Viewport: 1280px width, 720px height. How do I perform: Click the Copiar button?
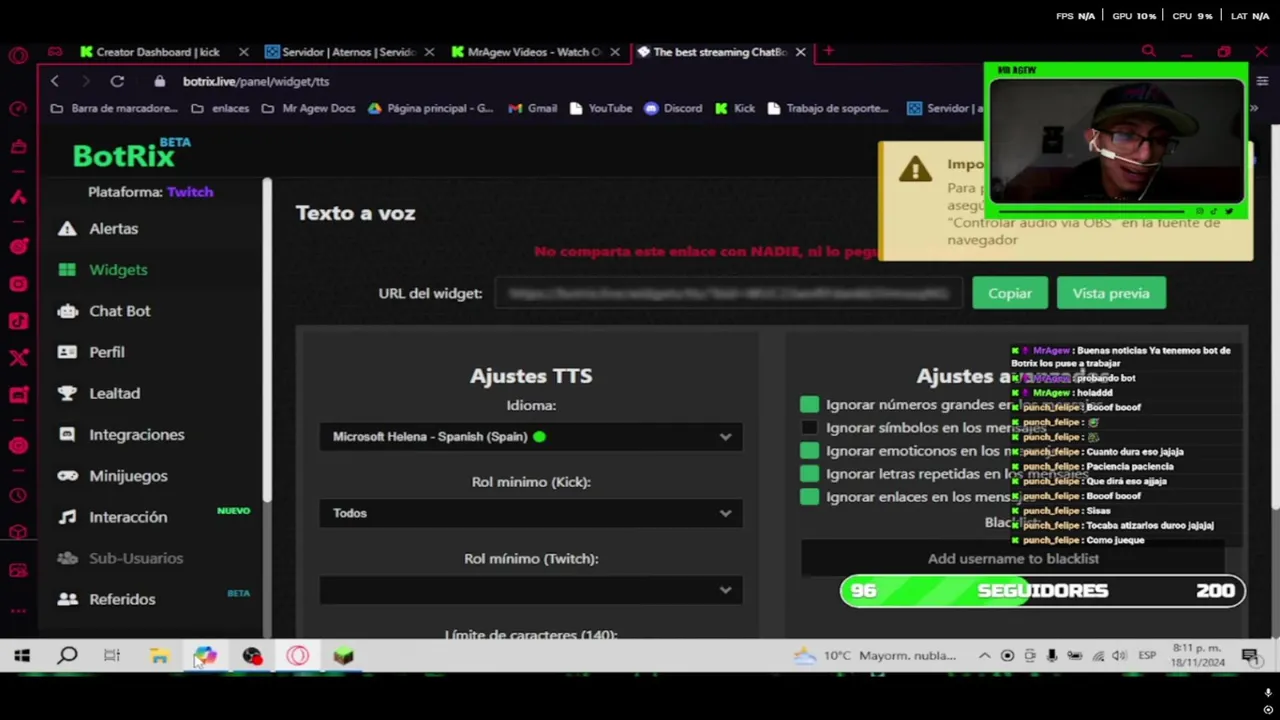(x=1010, y=293)
